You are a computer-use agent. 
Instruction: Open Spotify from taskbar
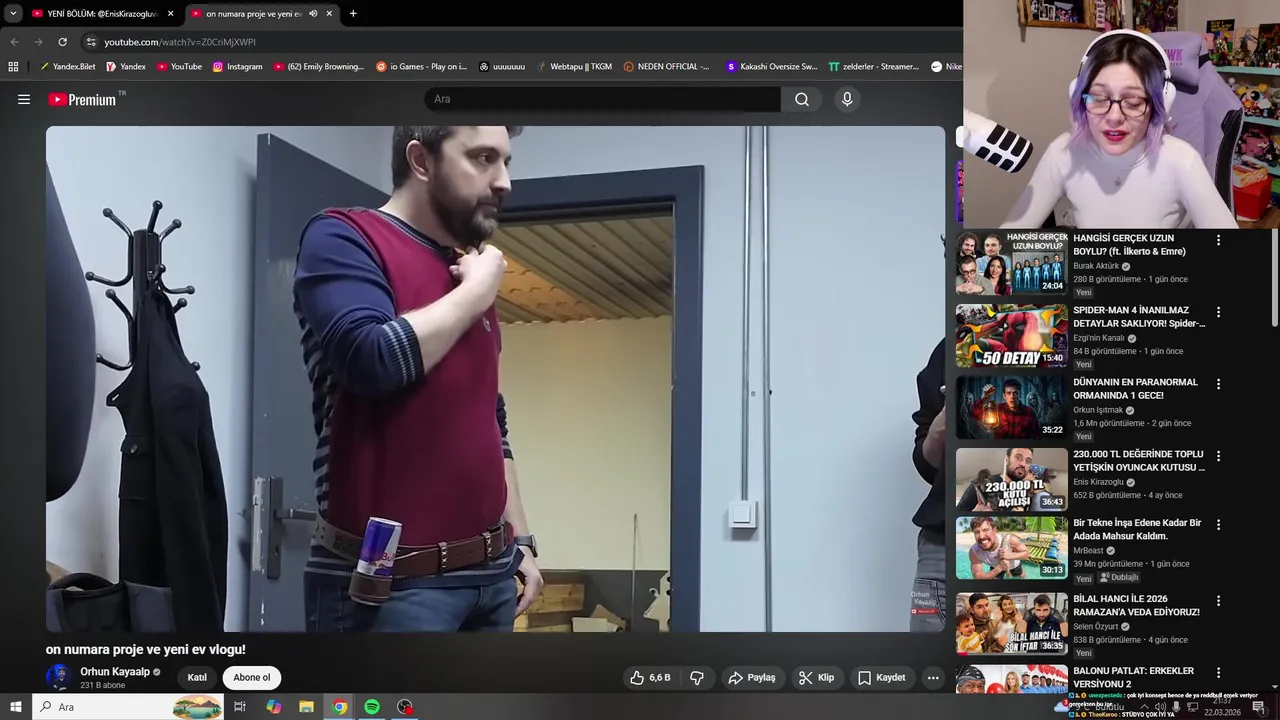point(372,707)
